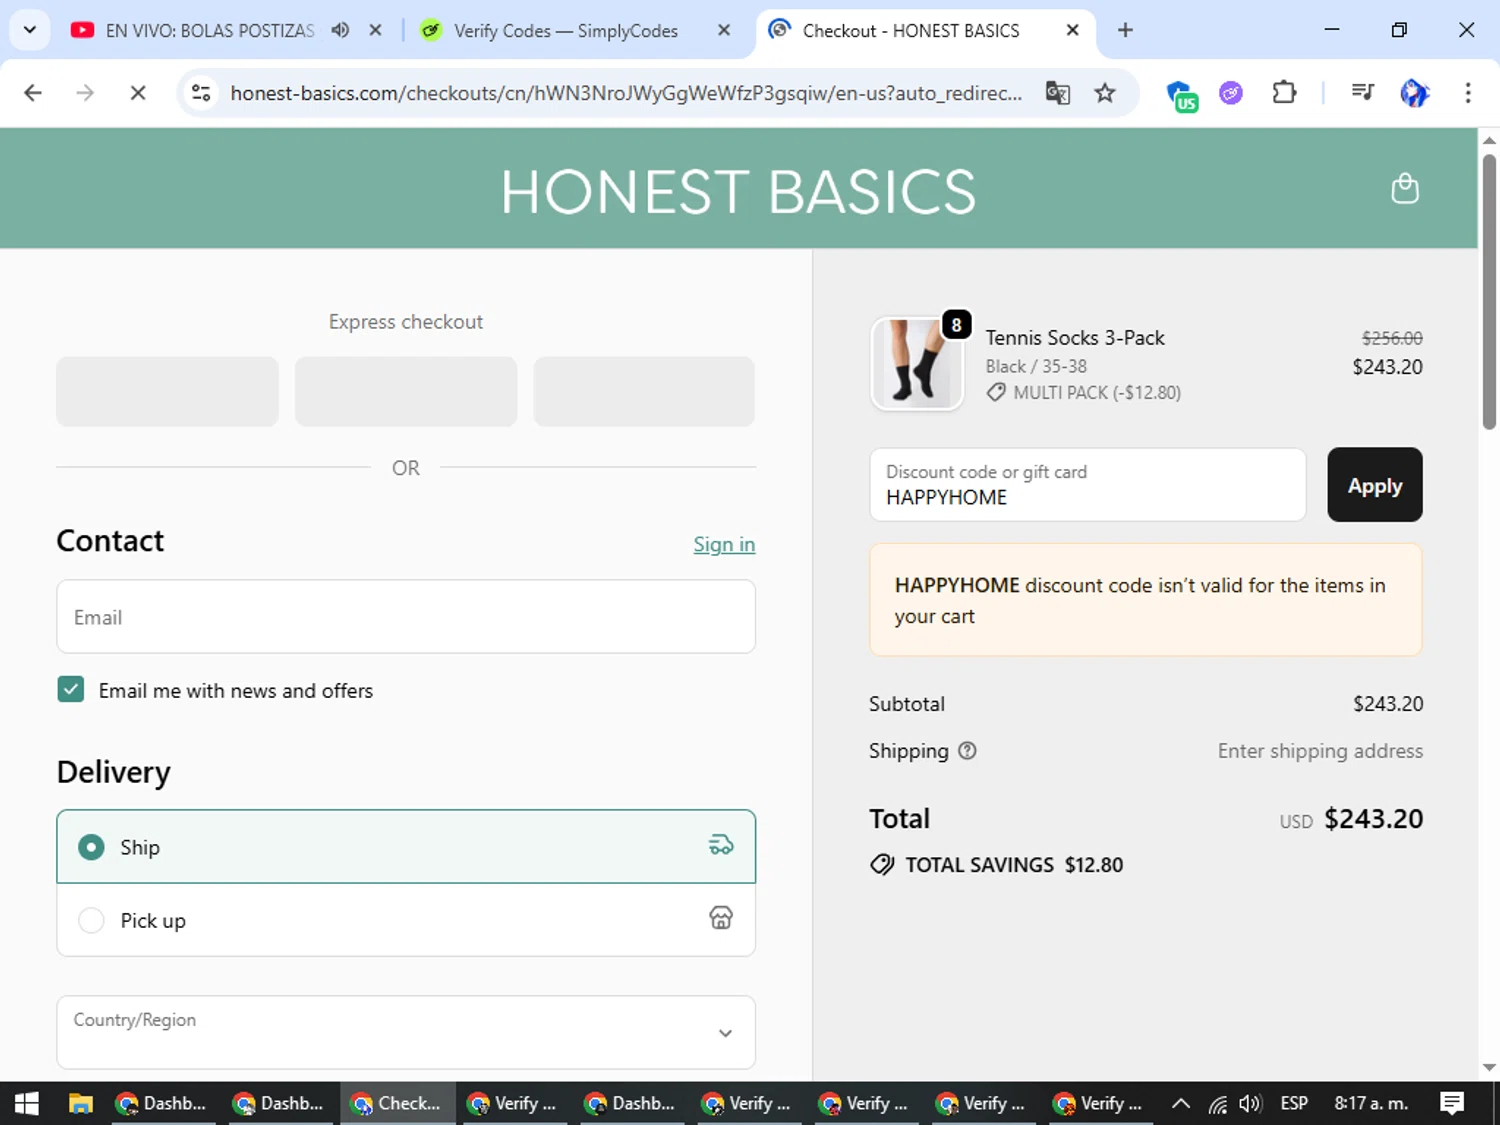The width and height of the screenshot is (1500, 1125).
Task: Click the shipping info help icon
Action: [967, 750]
